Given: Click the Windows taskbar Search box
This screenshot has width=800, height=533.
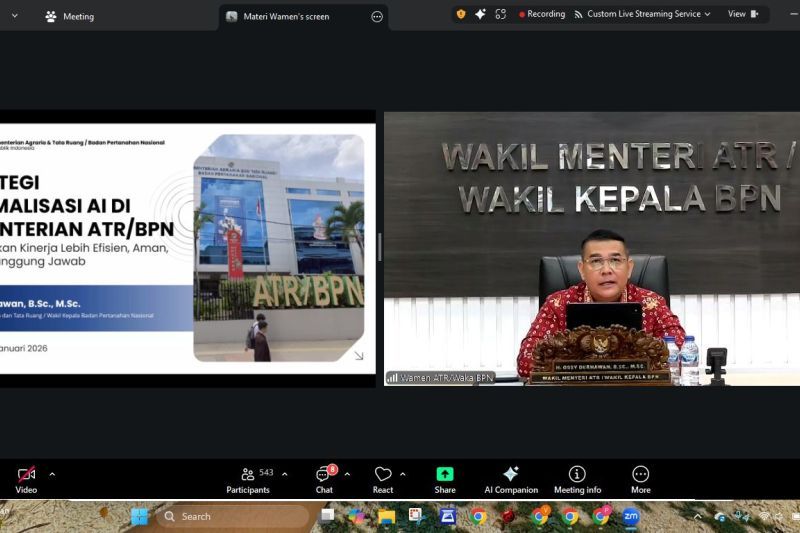Looking at the screenshot, I should (232, 516).
